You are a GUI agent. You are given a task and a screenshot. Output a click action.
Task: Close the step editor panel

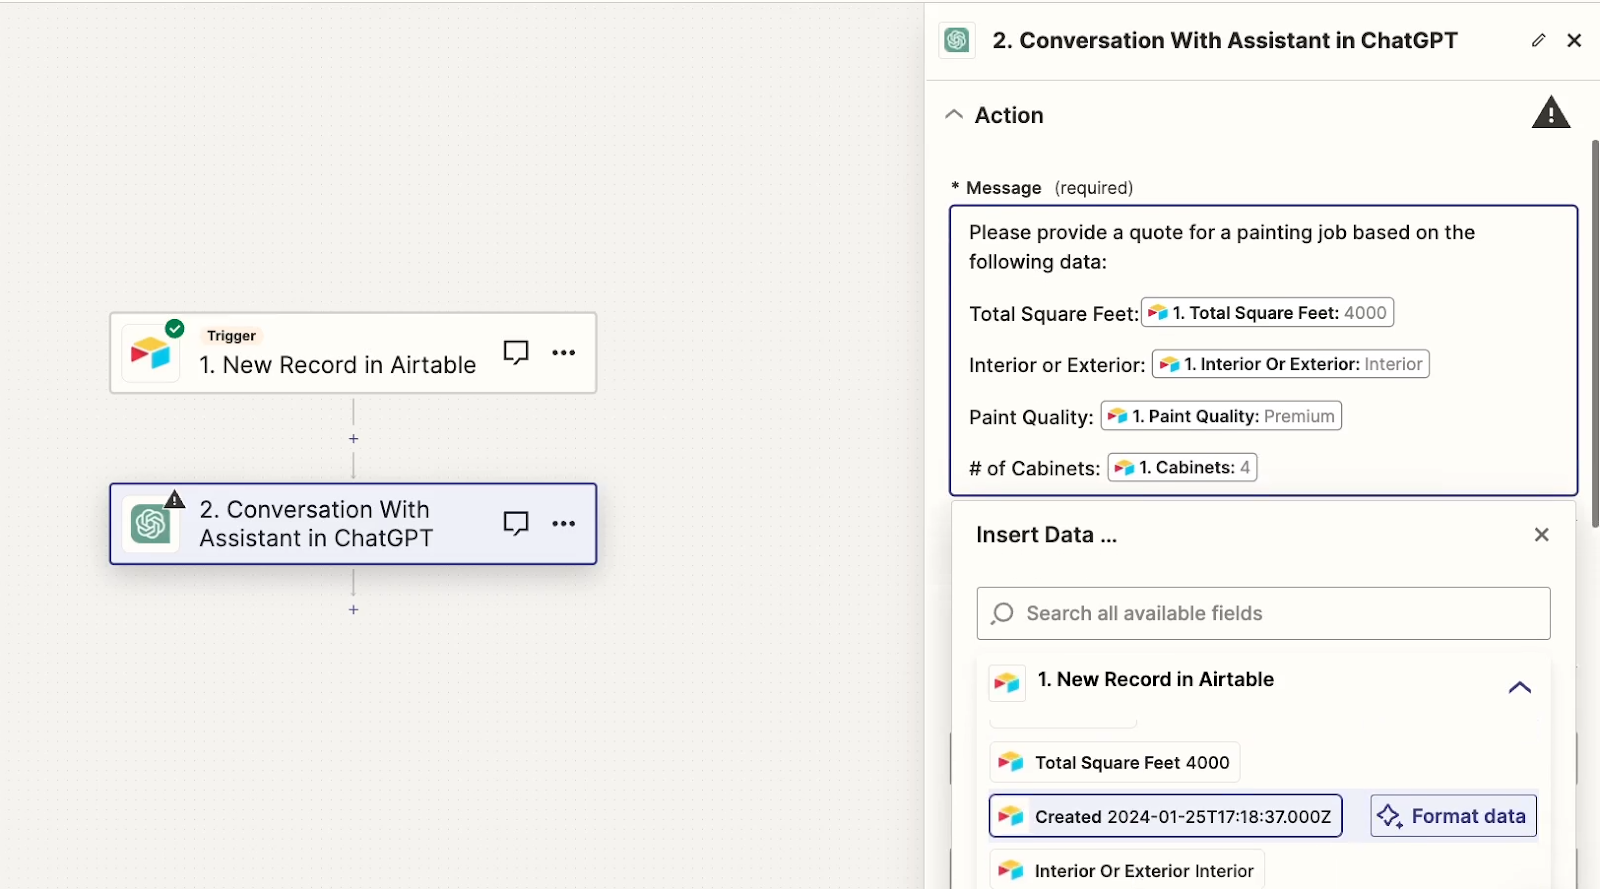point(1574,40)
